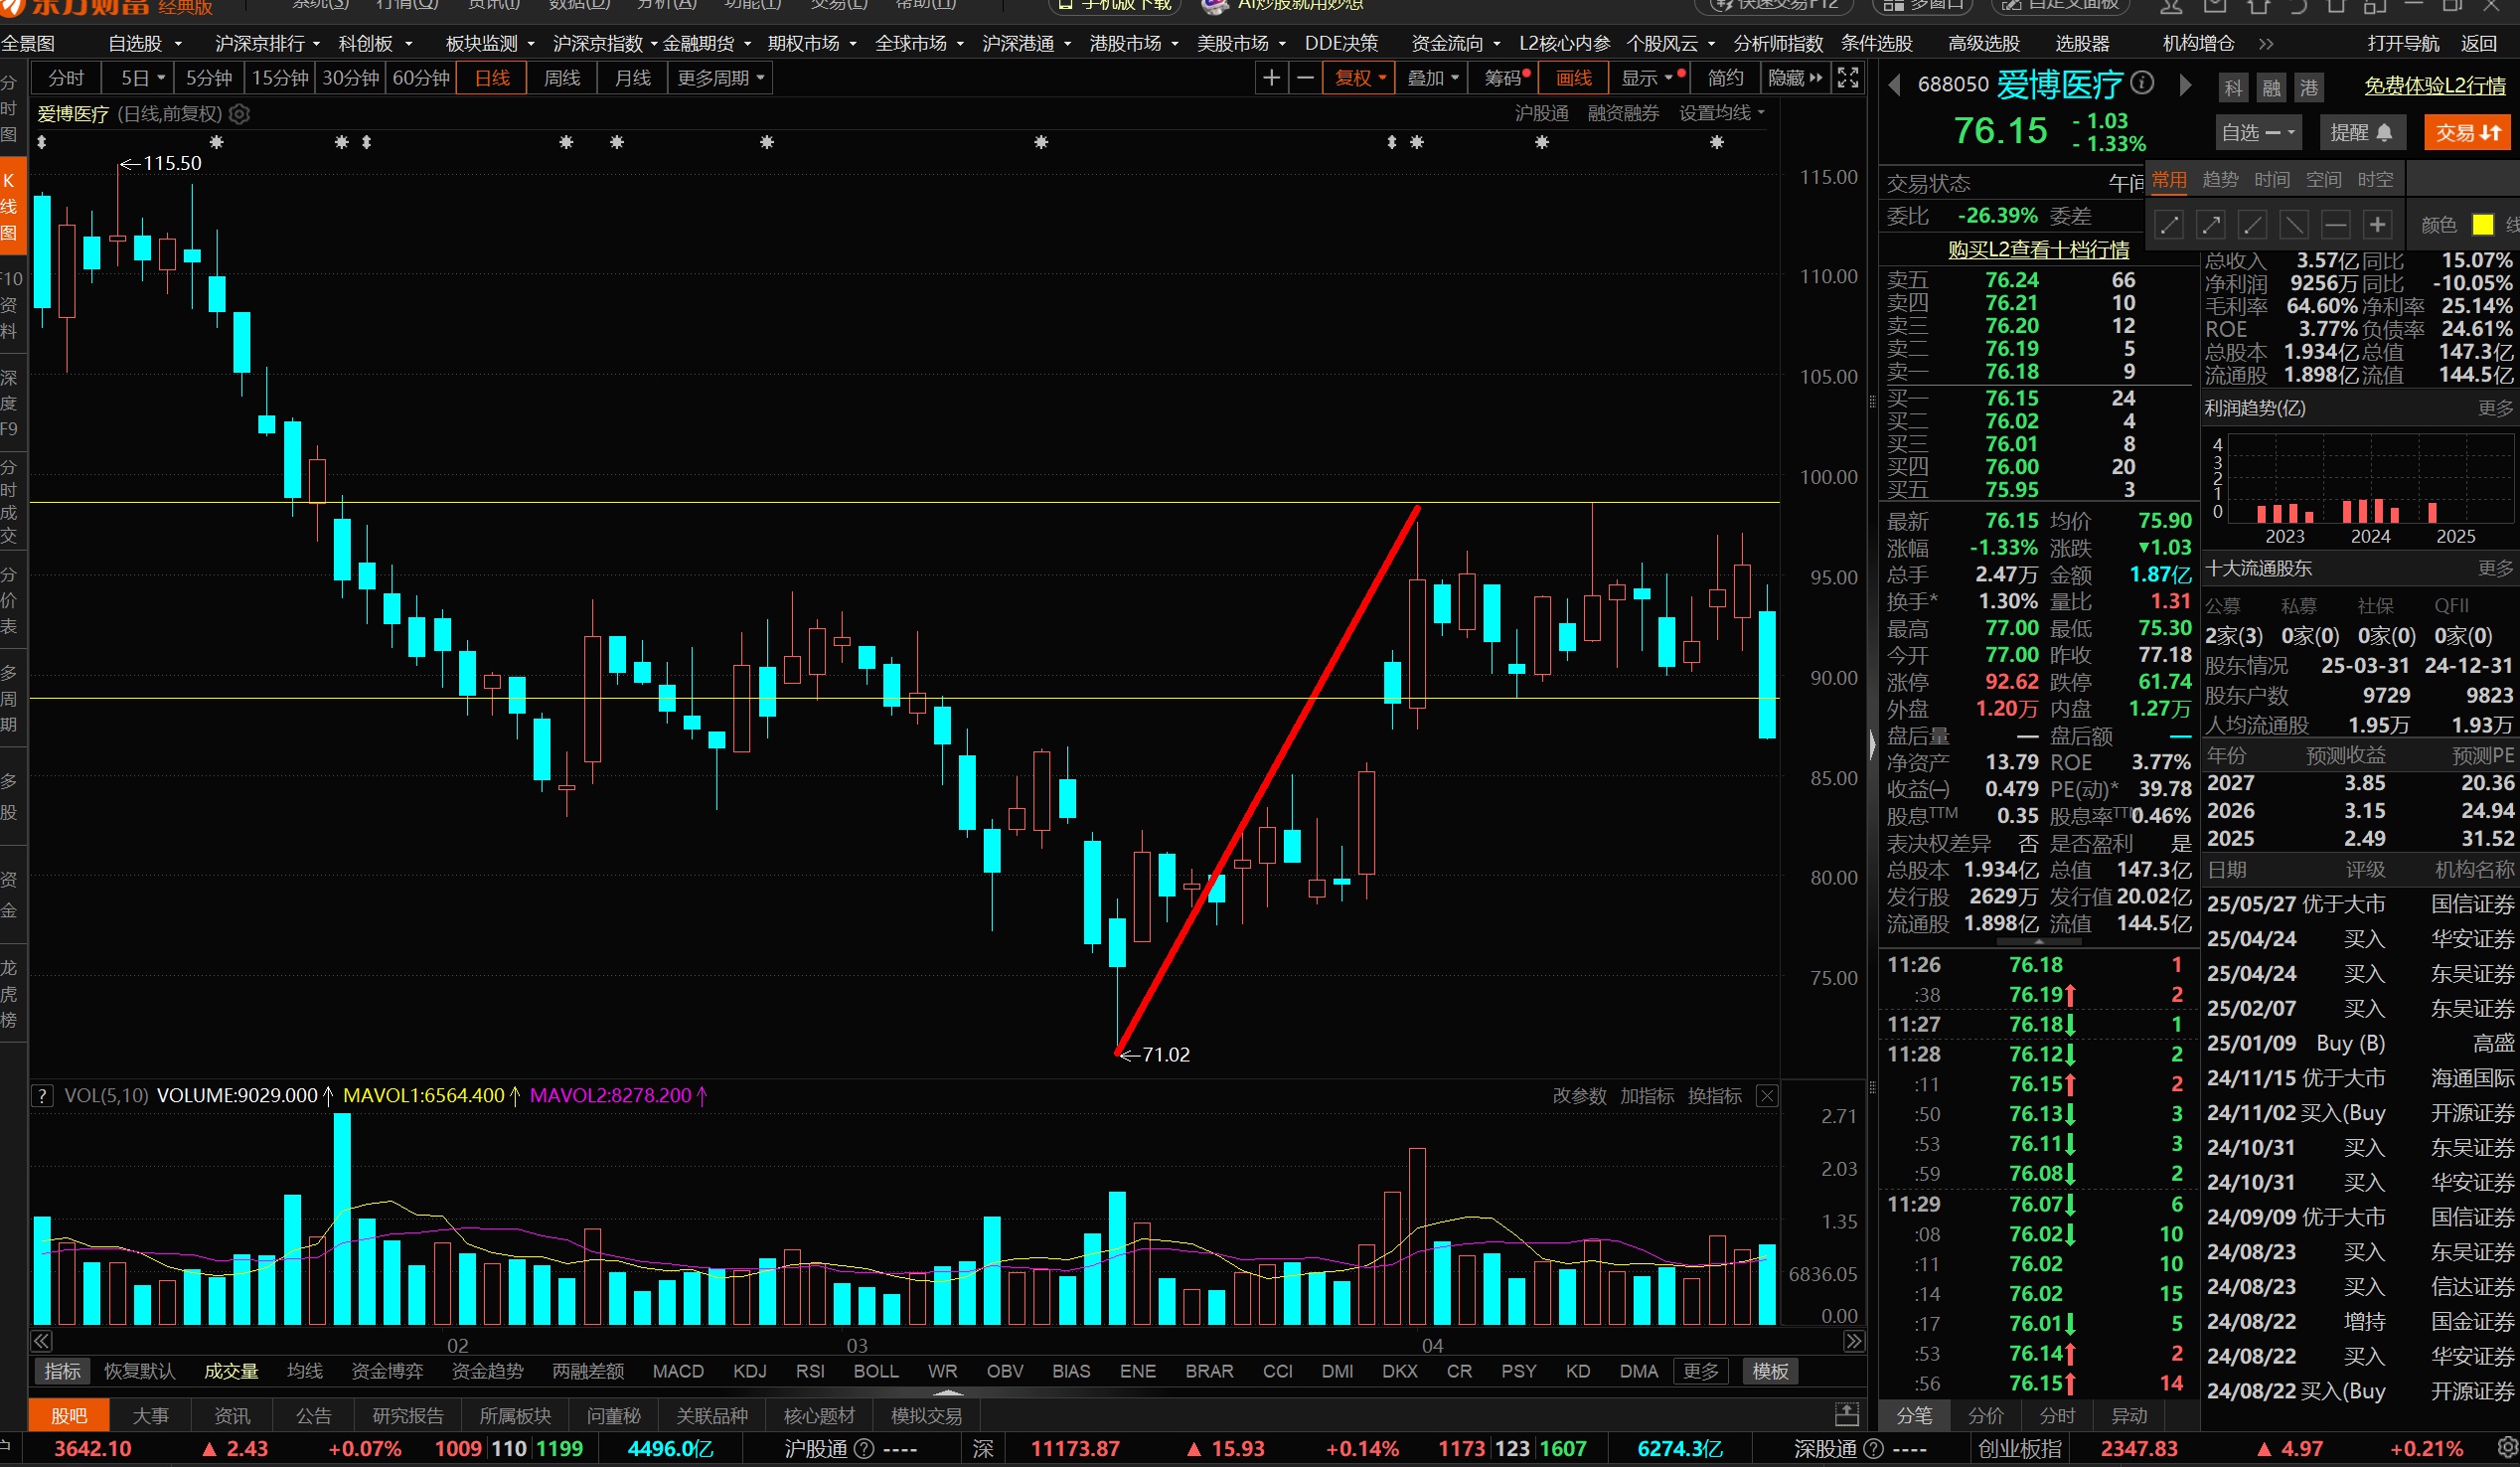Viewport: 2520px width, 1467px height.
Task: Switch to 空间 drawing tools tab
Action: click(x=2323, y=180)
